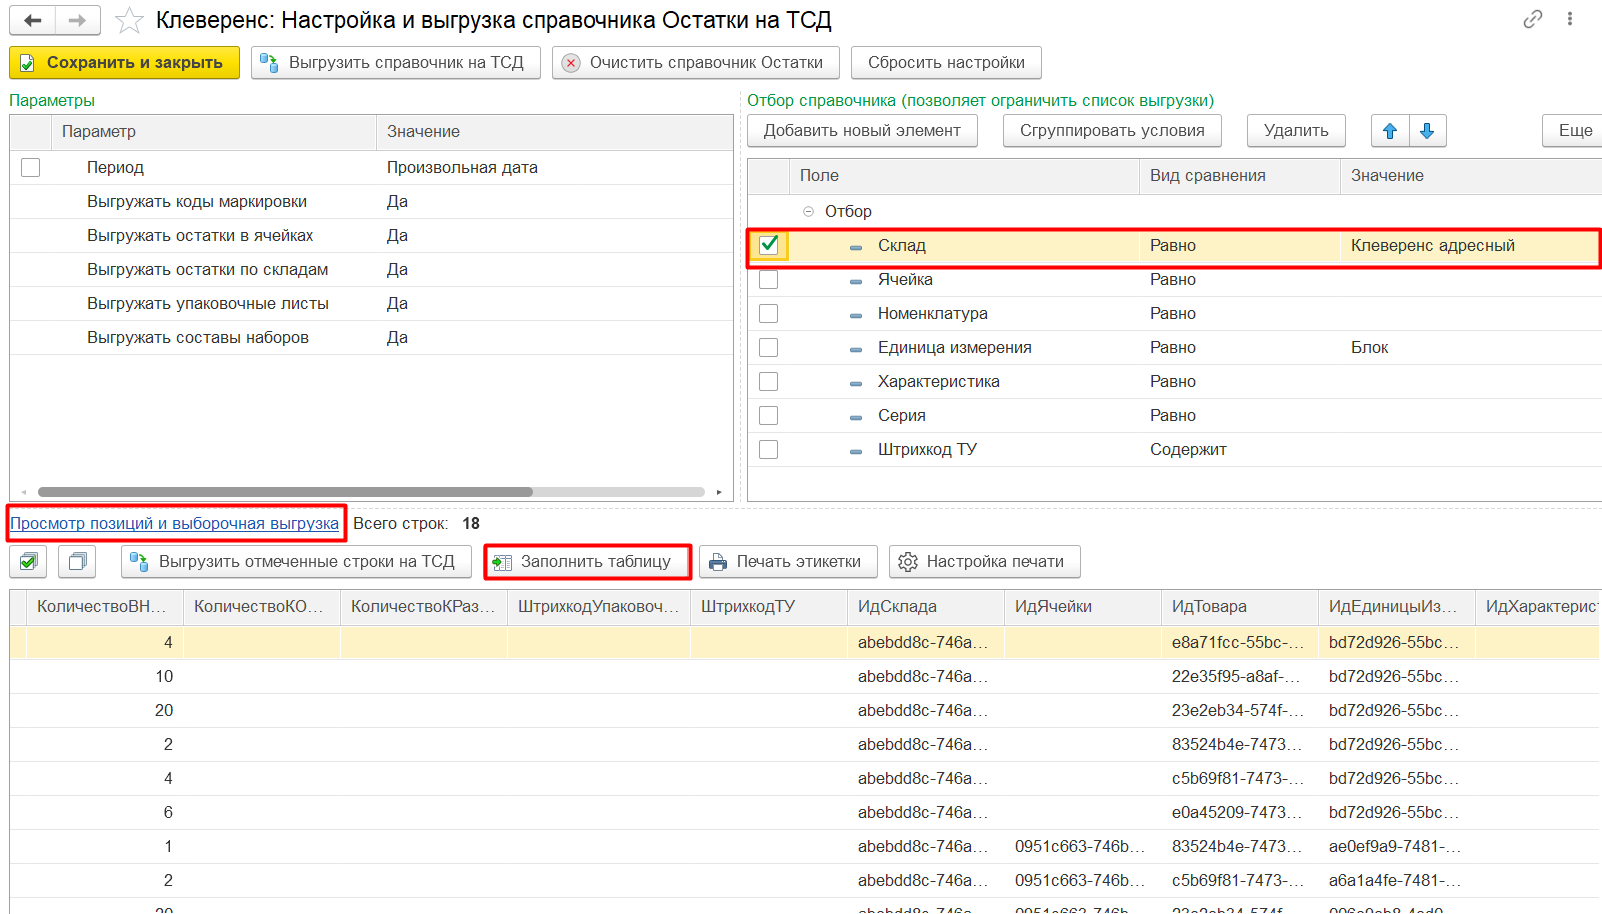Collapse the Отбор group in the filter tree
Image resolution: width=1602 pixels, height=914 pixels.
point(808,211)
